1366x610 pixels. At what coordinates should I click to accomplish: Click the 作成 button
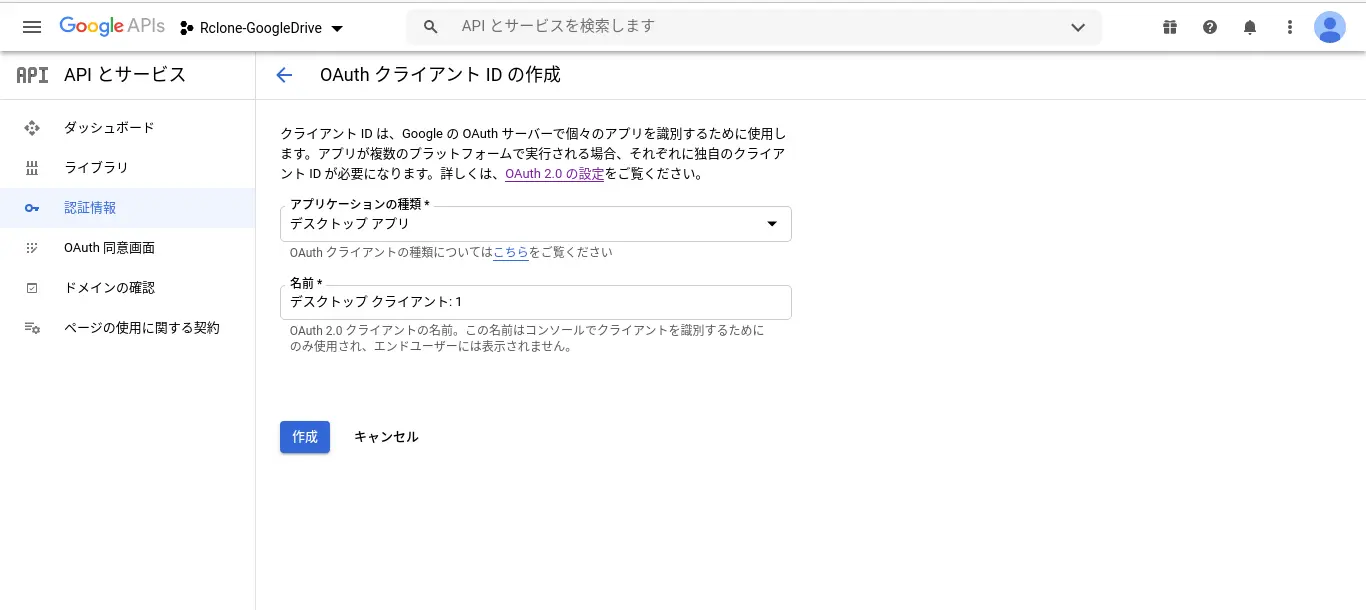click(x=305, y=437)
